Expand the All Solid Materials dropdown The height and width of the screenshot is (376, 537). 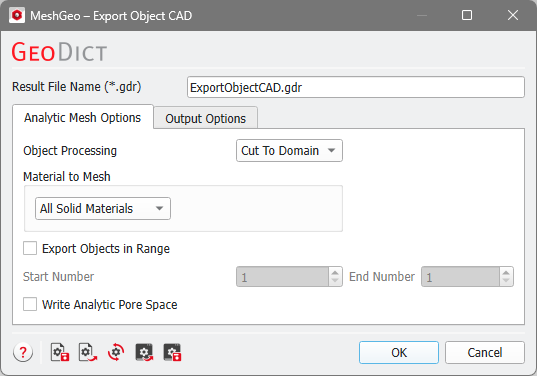tap(103, 208)
